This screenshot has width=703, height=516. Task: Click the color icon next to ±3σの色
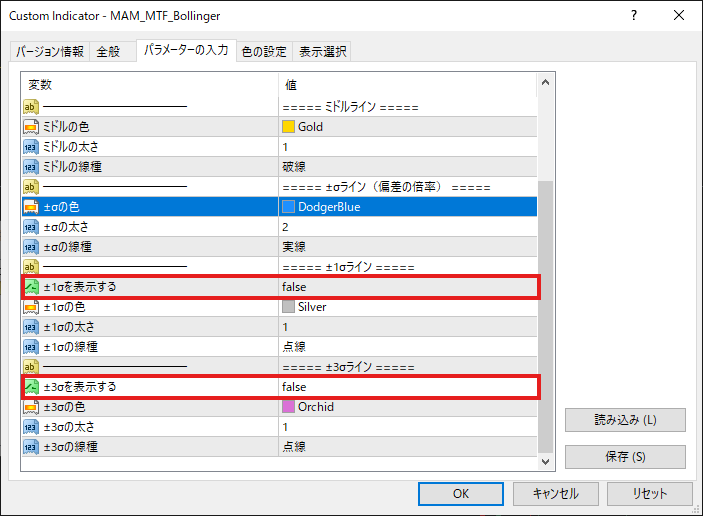(x=30, y=407)
